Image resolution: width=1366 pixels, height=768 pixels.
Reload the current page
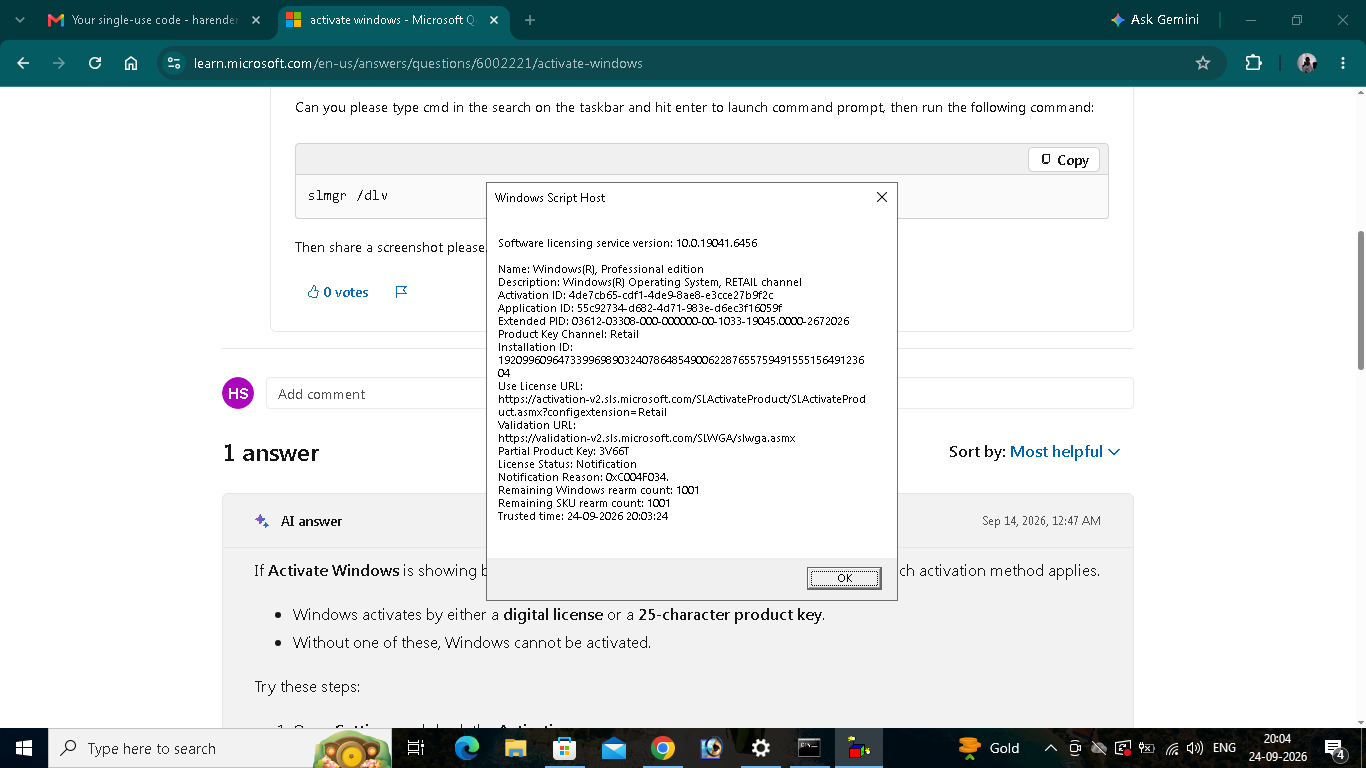(95, 63)
